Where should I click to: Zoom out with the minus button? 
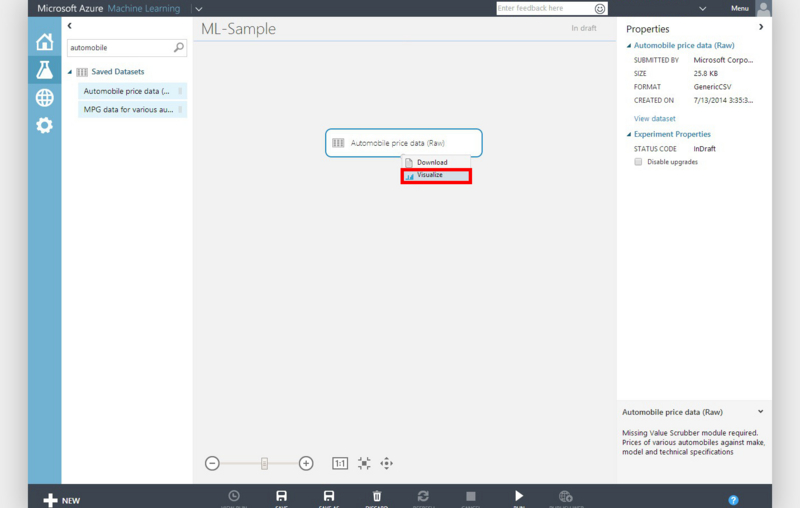click(212, 463)
